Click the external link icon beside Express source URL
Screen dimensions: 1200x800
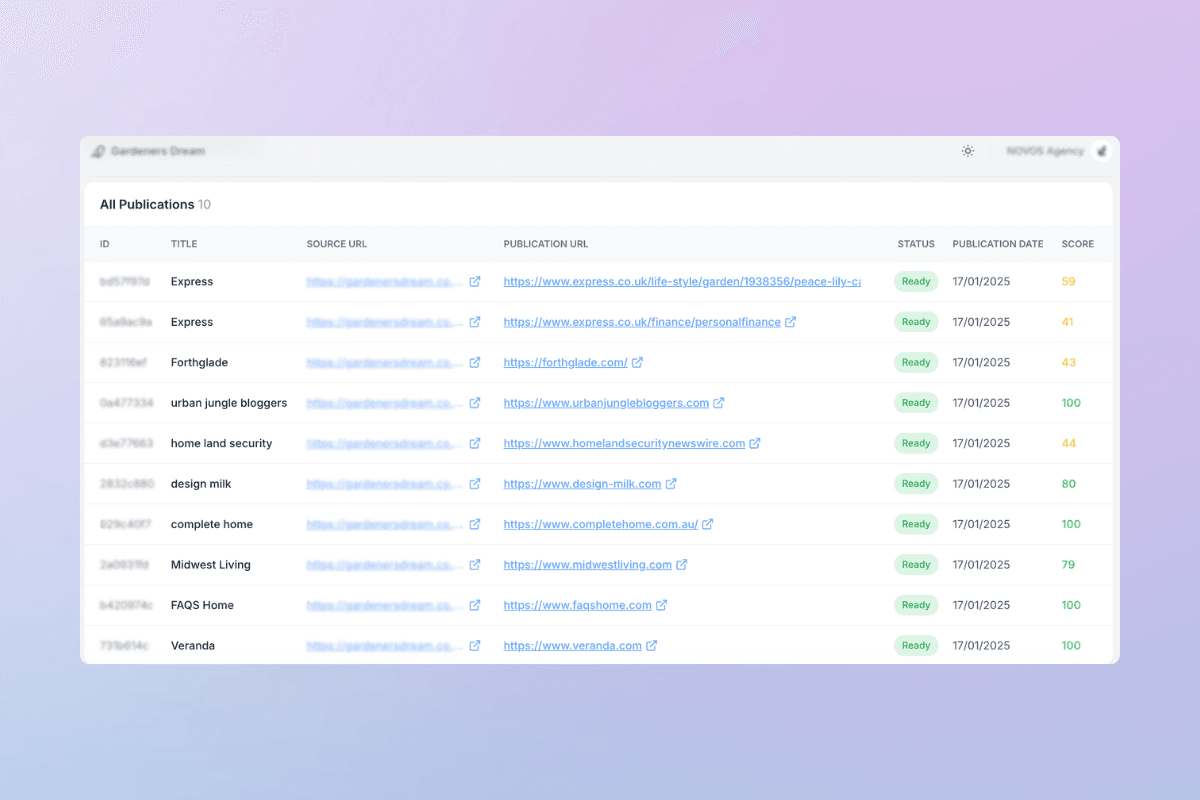[475, 281]
